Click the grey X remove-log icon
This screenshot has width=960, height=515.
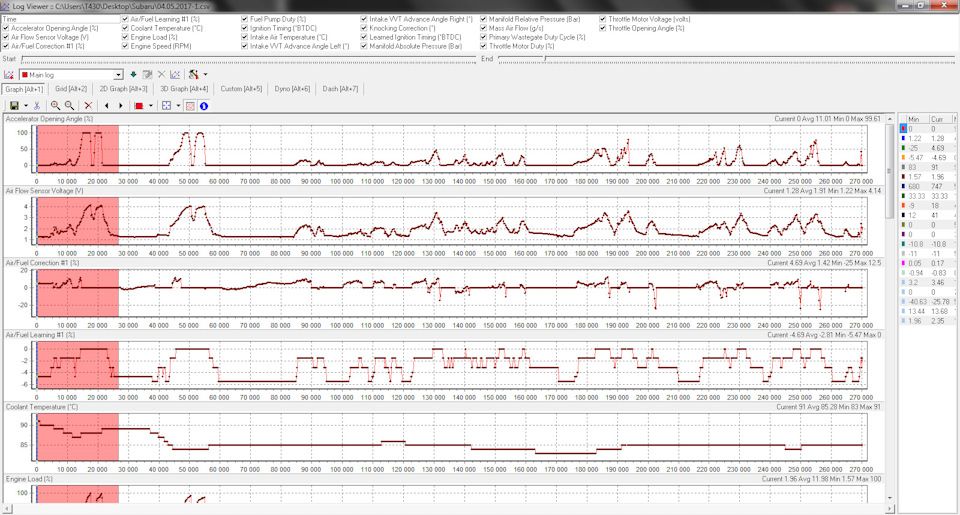(x=162, y=75)
